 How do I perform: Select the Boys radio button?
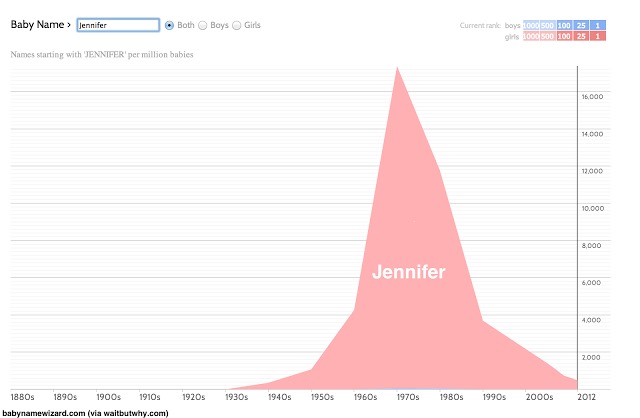pyautogui.click(x=202, y=25)
